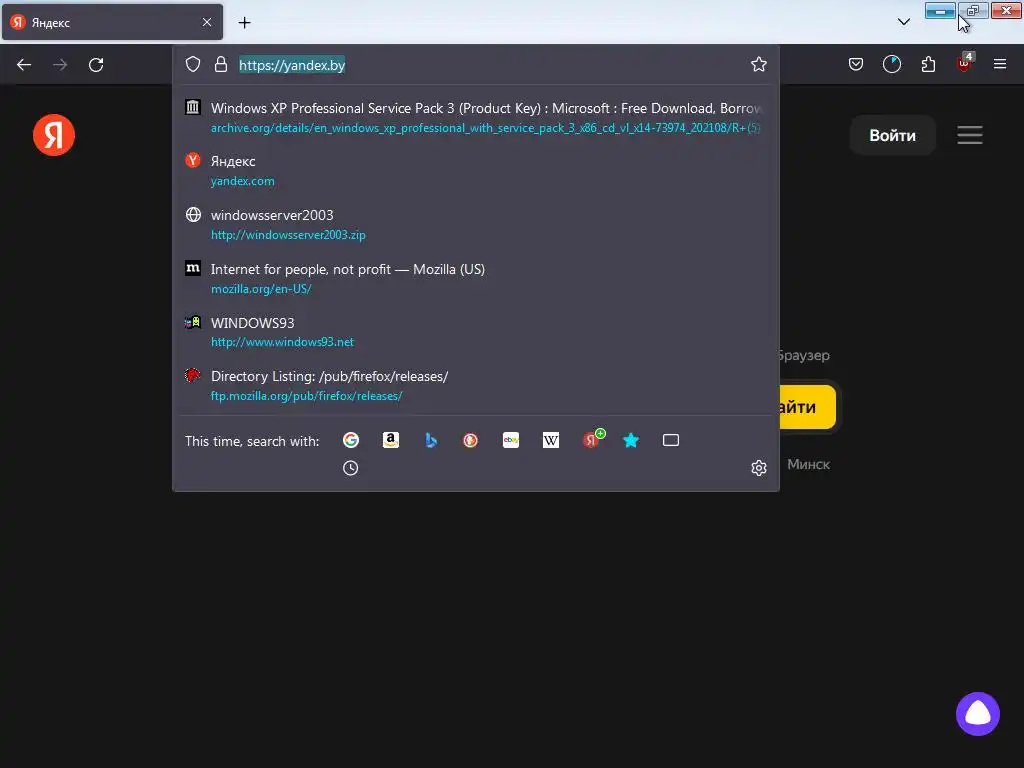Minimize the browser window
The image size is (1024, 768).
pyautogui.click(x=940, y=10)
